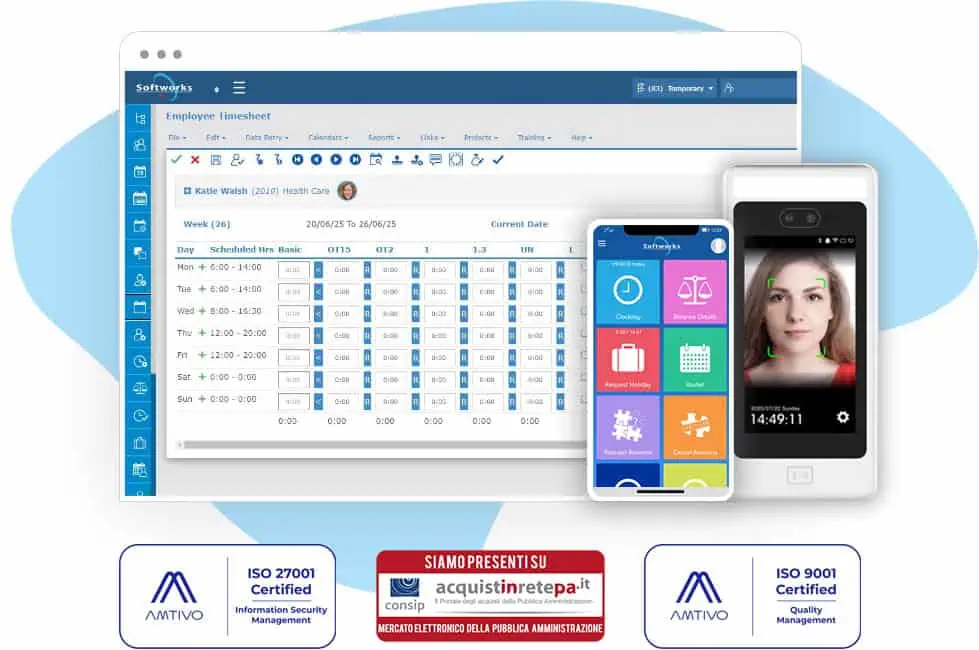Tap the pink Balance Details phone tile
The image size is (979, 650).
694,292
